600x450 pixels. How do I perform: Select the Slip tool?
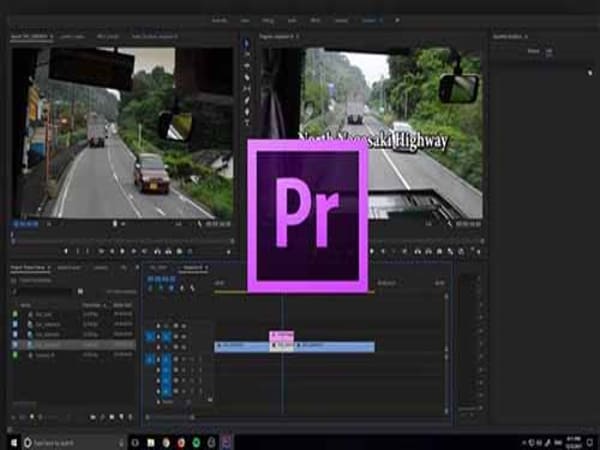(x=246, y=89)
